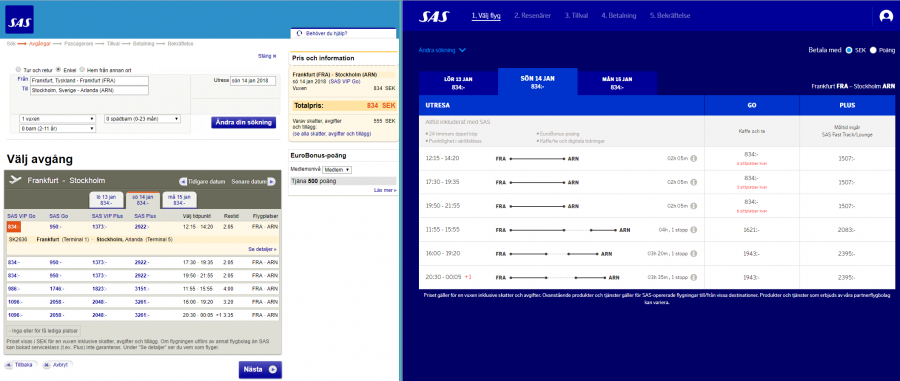The height and width of the screenshot is (381, 900).
Task: Click the info icon for the 12:15 - 14:20 flight
Action: (x=693, y=158)
